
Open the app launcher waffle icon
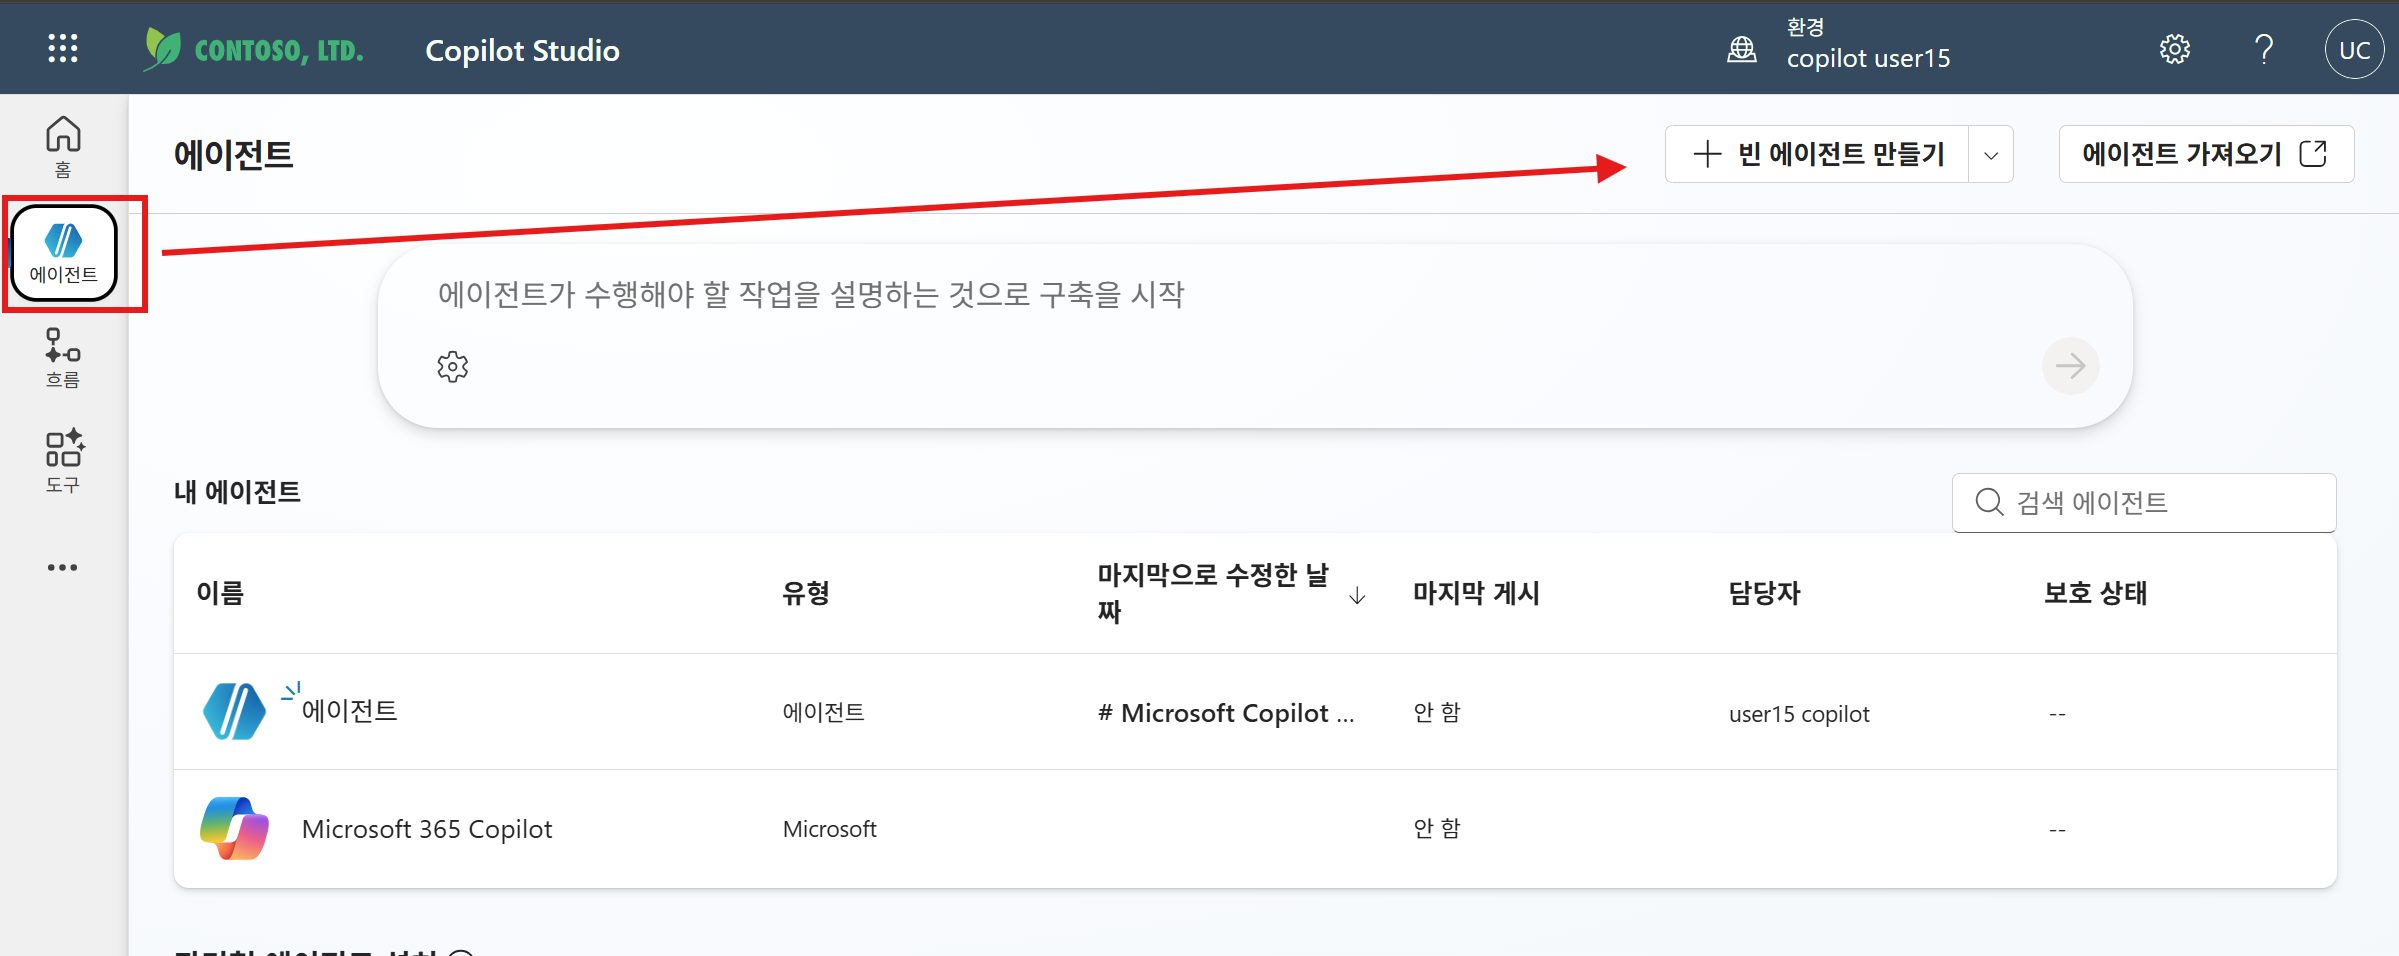[63, 48]
